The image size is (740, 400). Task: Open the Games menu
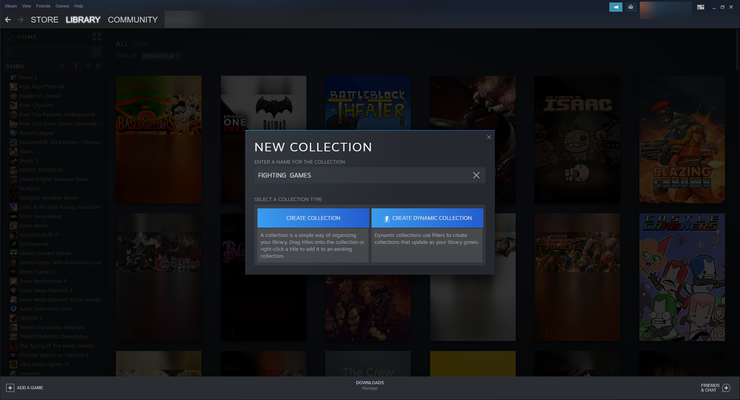(x=62, y=6)
